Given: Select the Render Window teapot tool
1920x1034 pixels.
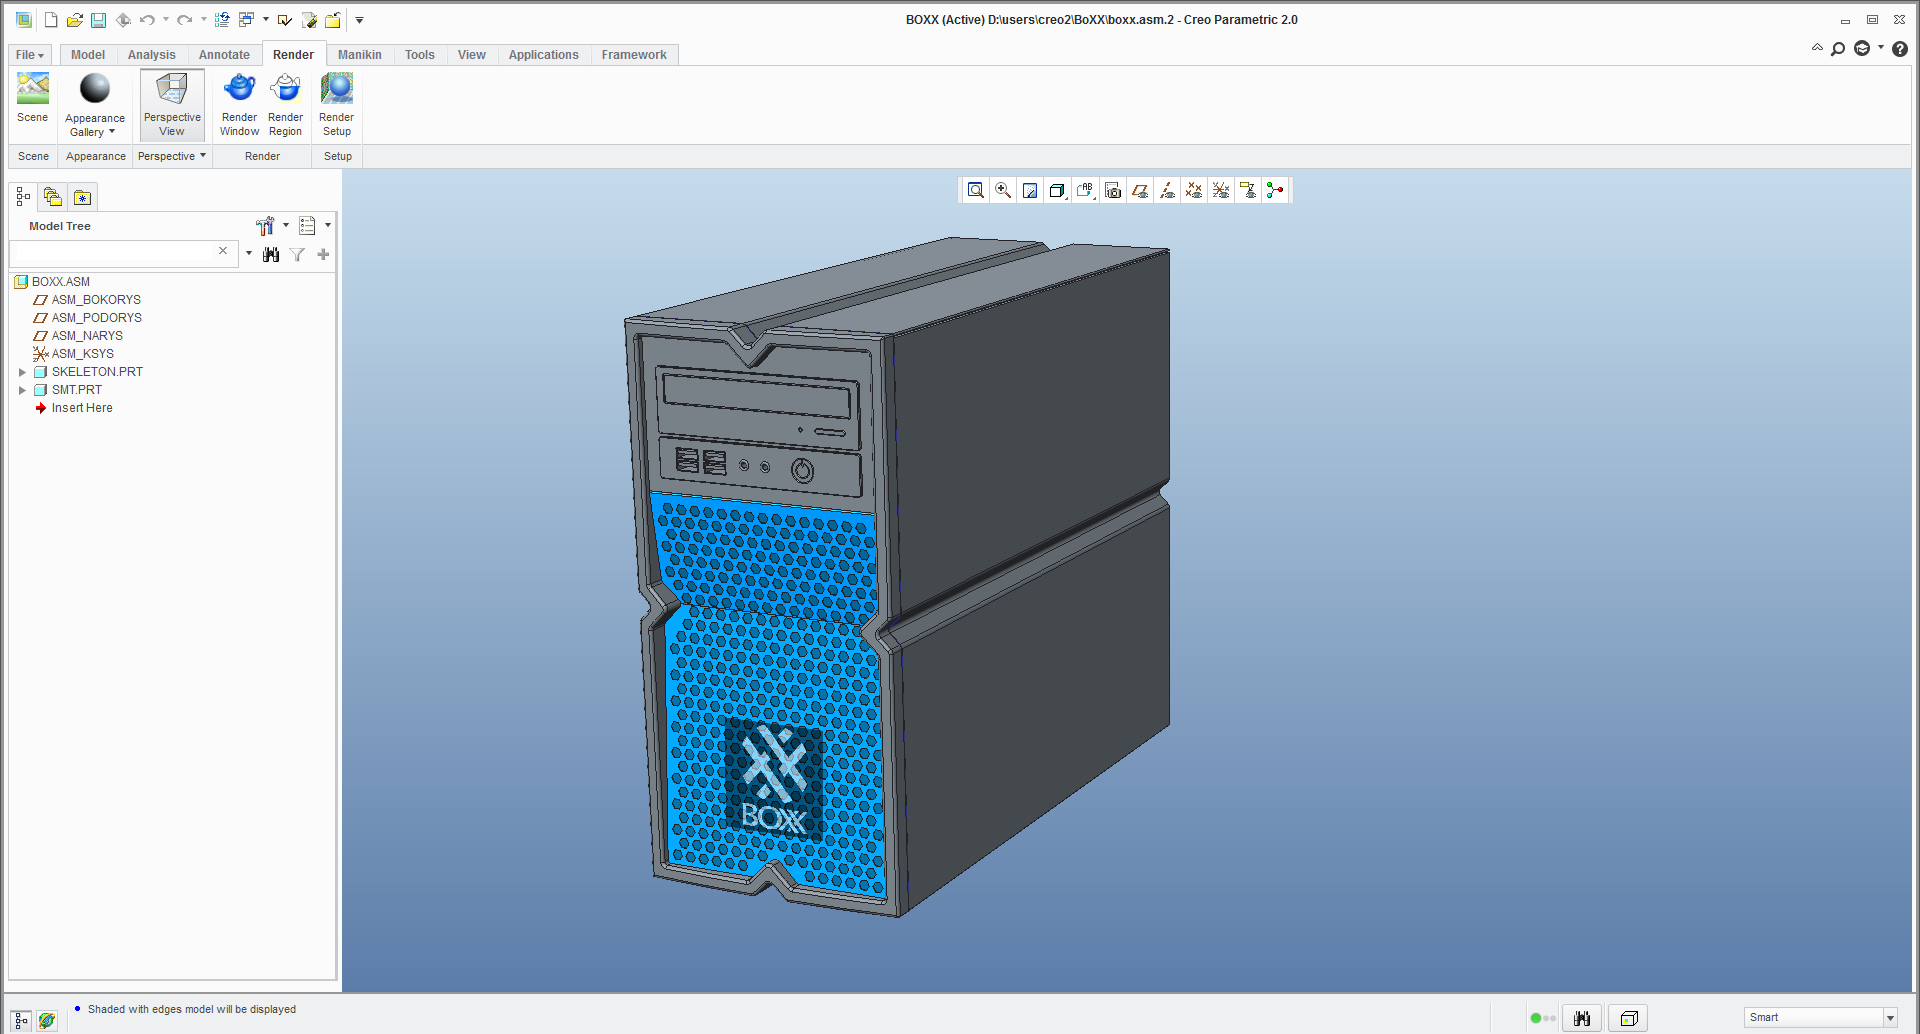Looking at the screenshot, I should pyautogui.click(x=239, y=104).
